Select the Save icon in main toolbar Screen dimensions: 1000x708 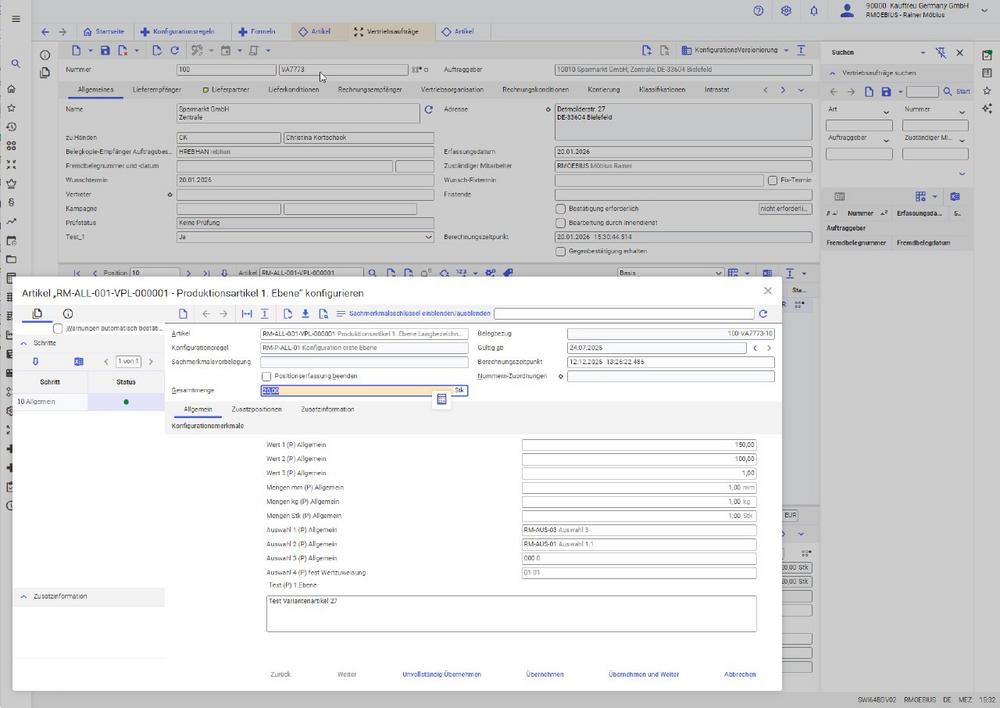coord(106,50)
